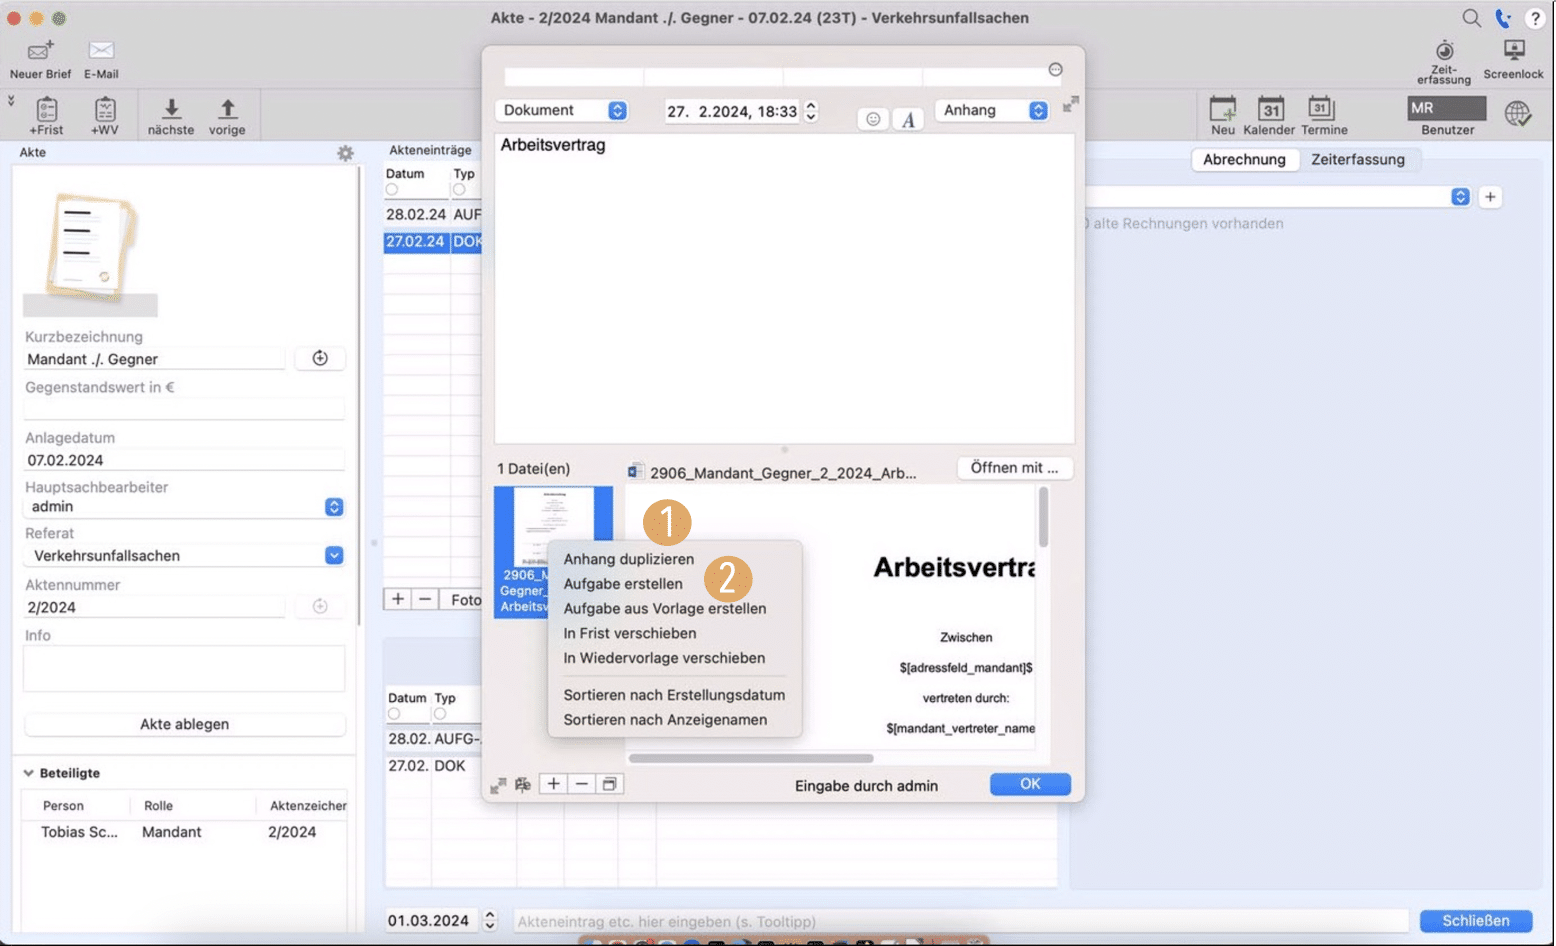Go to next file with nächste arrow
Screen dimensions: 1556x946
pyautogui.click(x=171, y=109)
